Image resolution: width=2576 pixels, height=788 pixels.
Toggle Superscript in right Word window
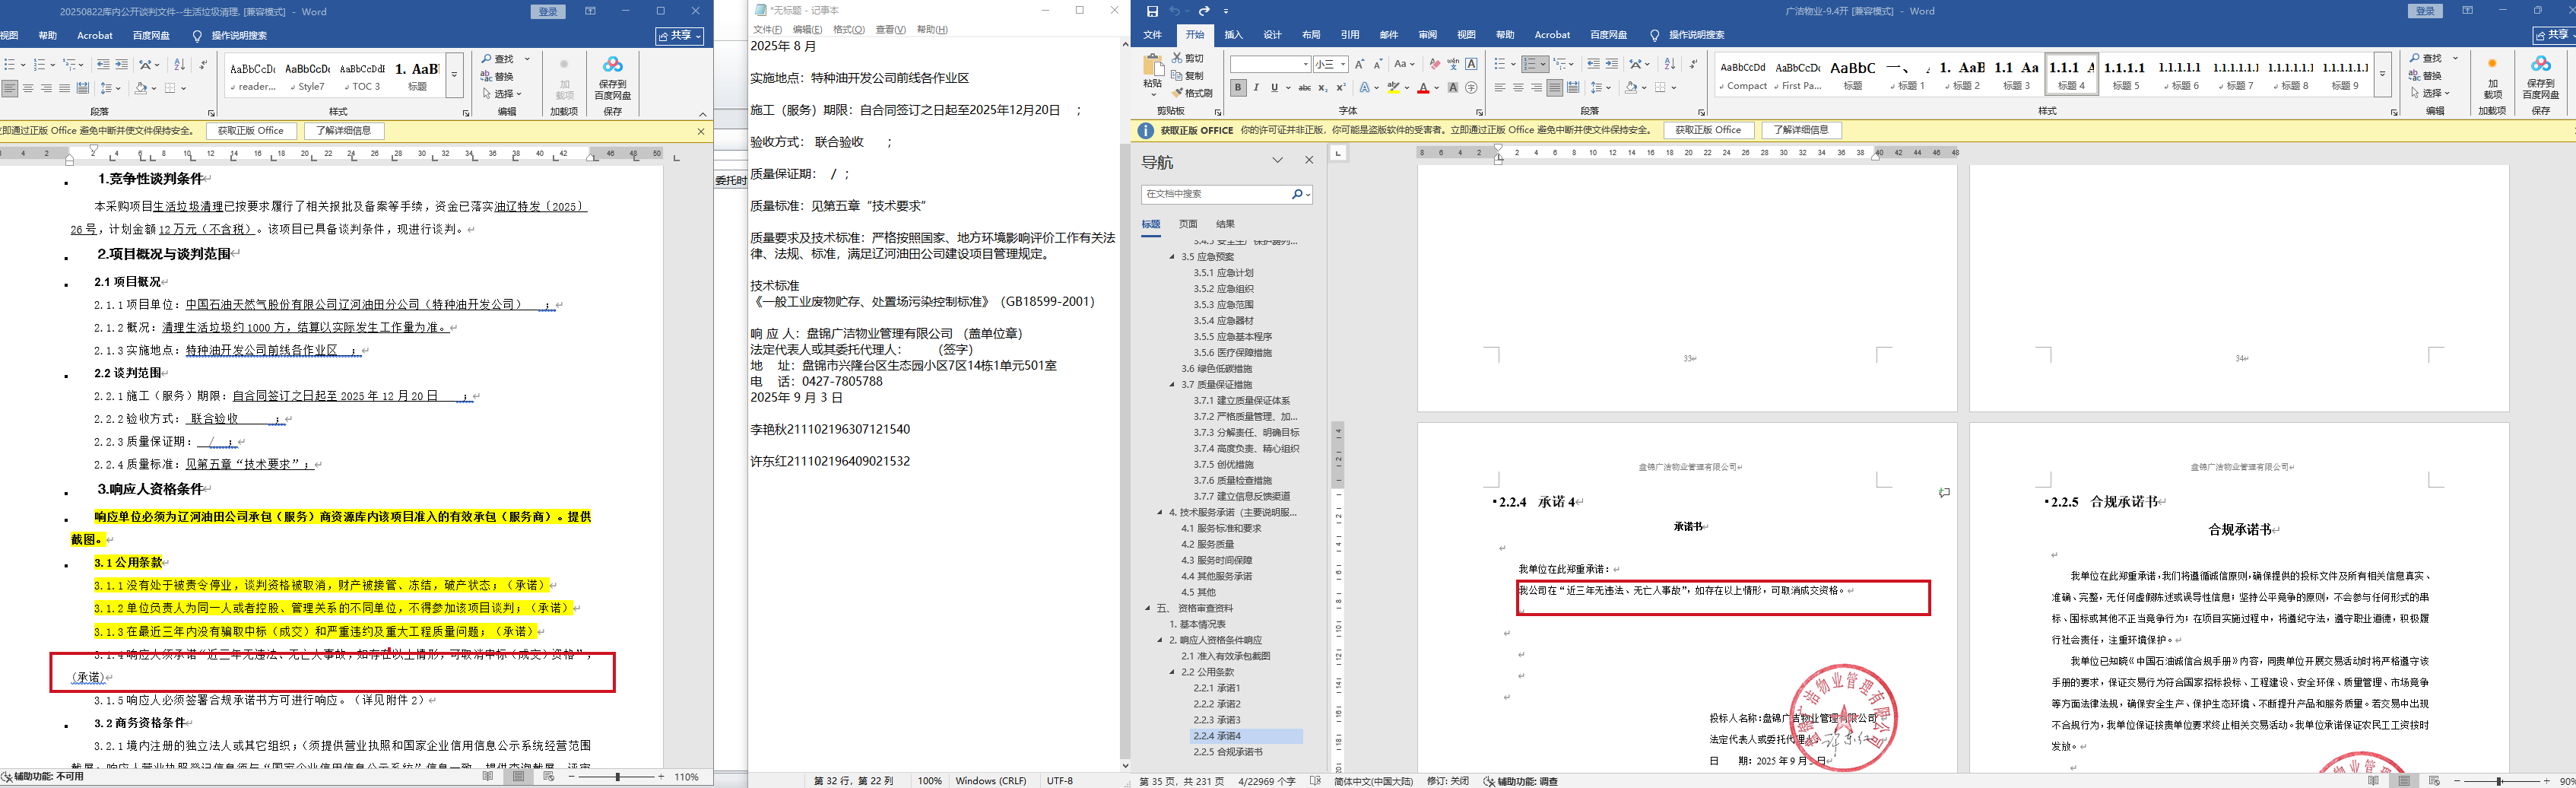point(1340,88)
